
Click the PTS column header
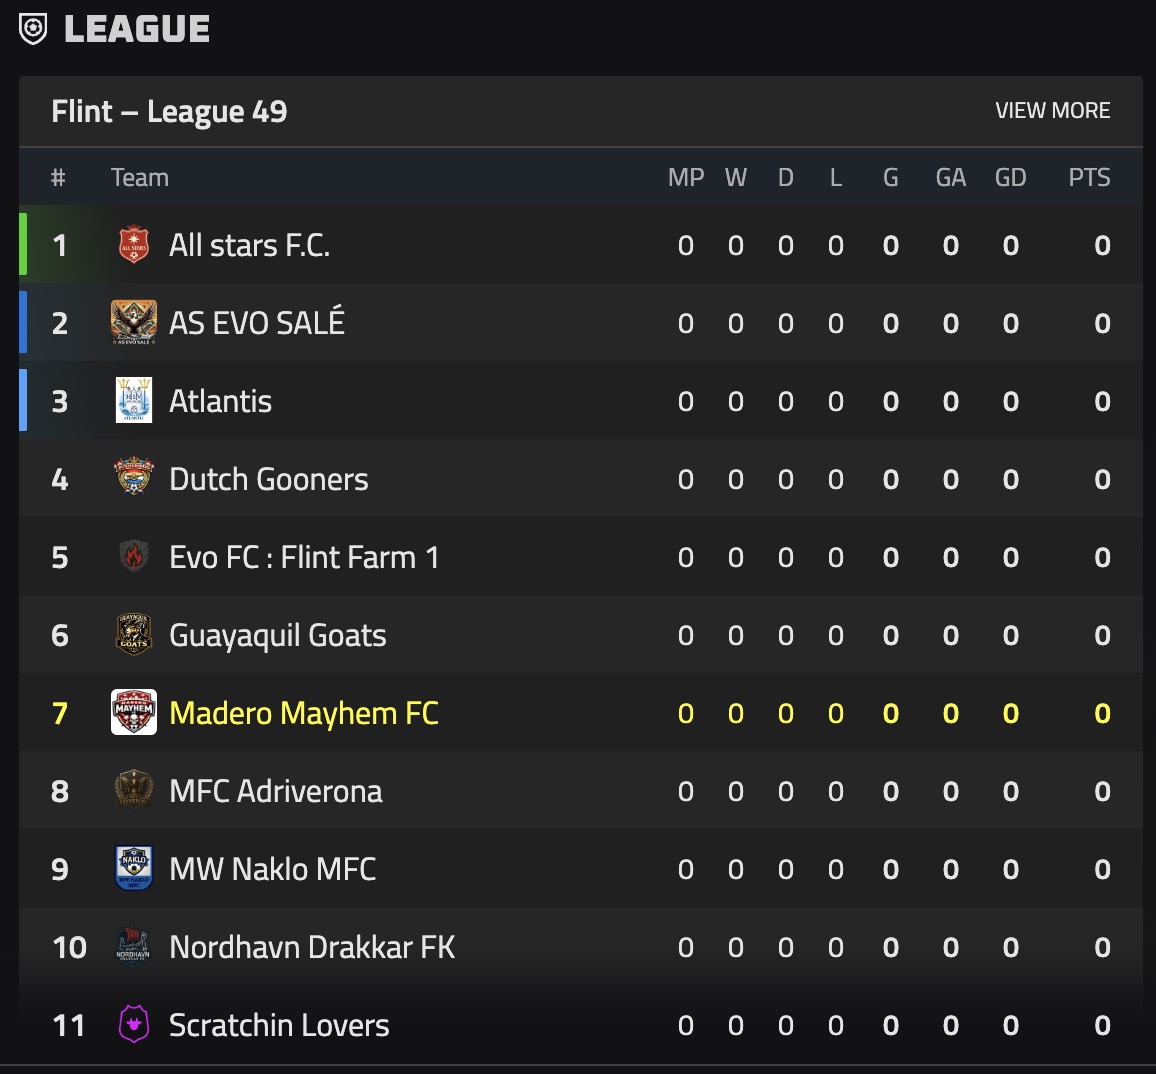pyautogui.click(x=1089, y=178)
